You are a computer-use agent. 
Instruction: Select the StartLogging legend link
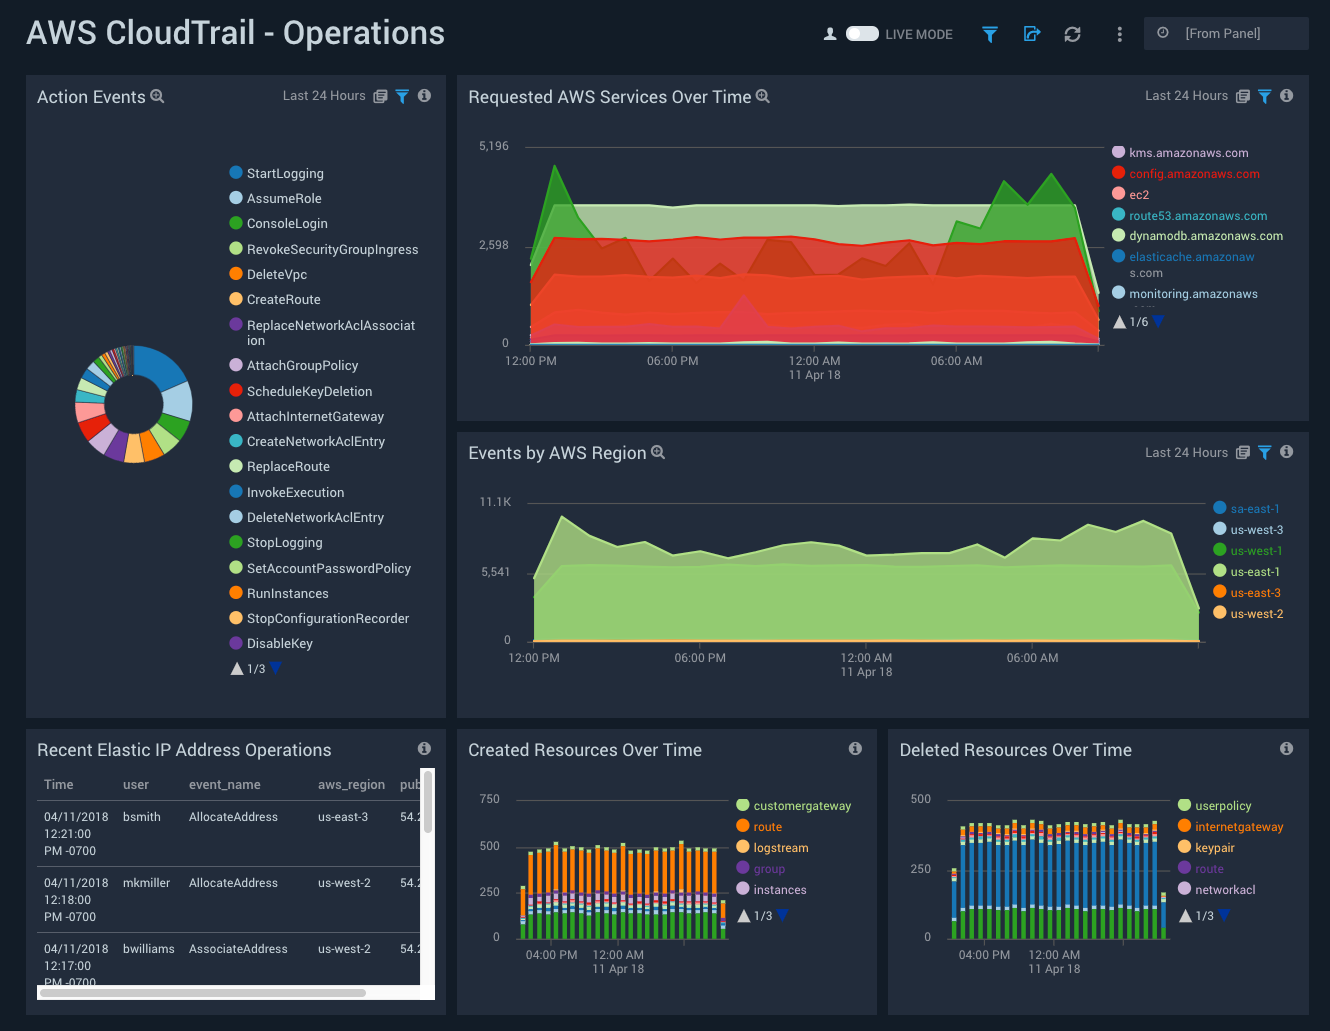[x=285, y=173]
